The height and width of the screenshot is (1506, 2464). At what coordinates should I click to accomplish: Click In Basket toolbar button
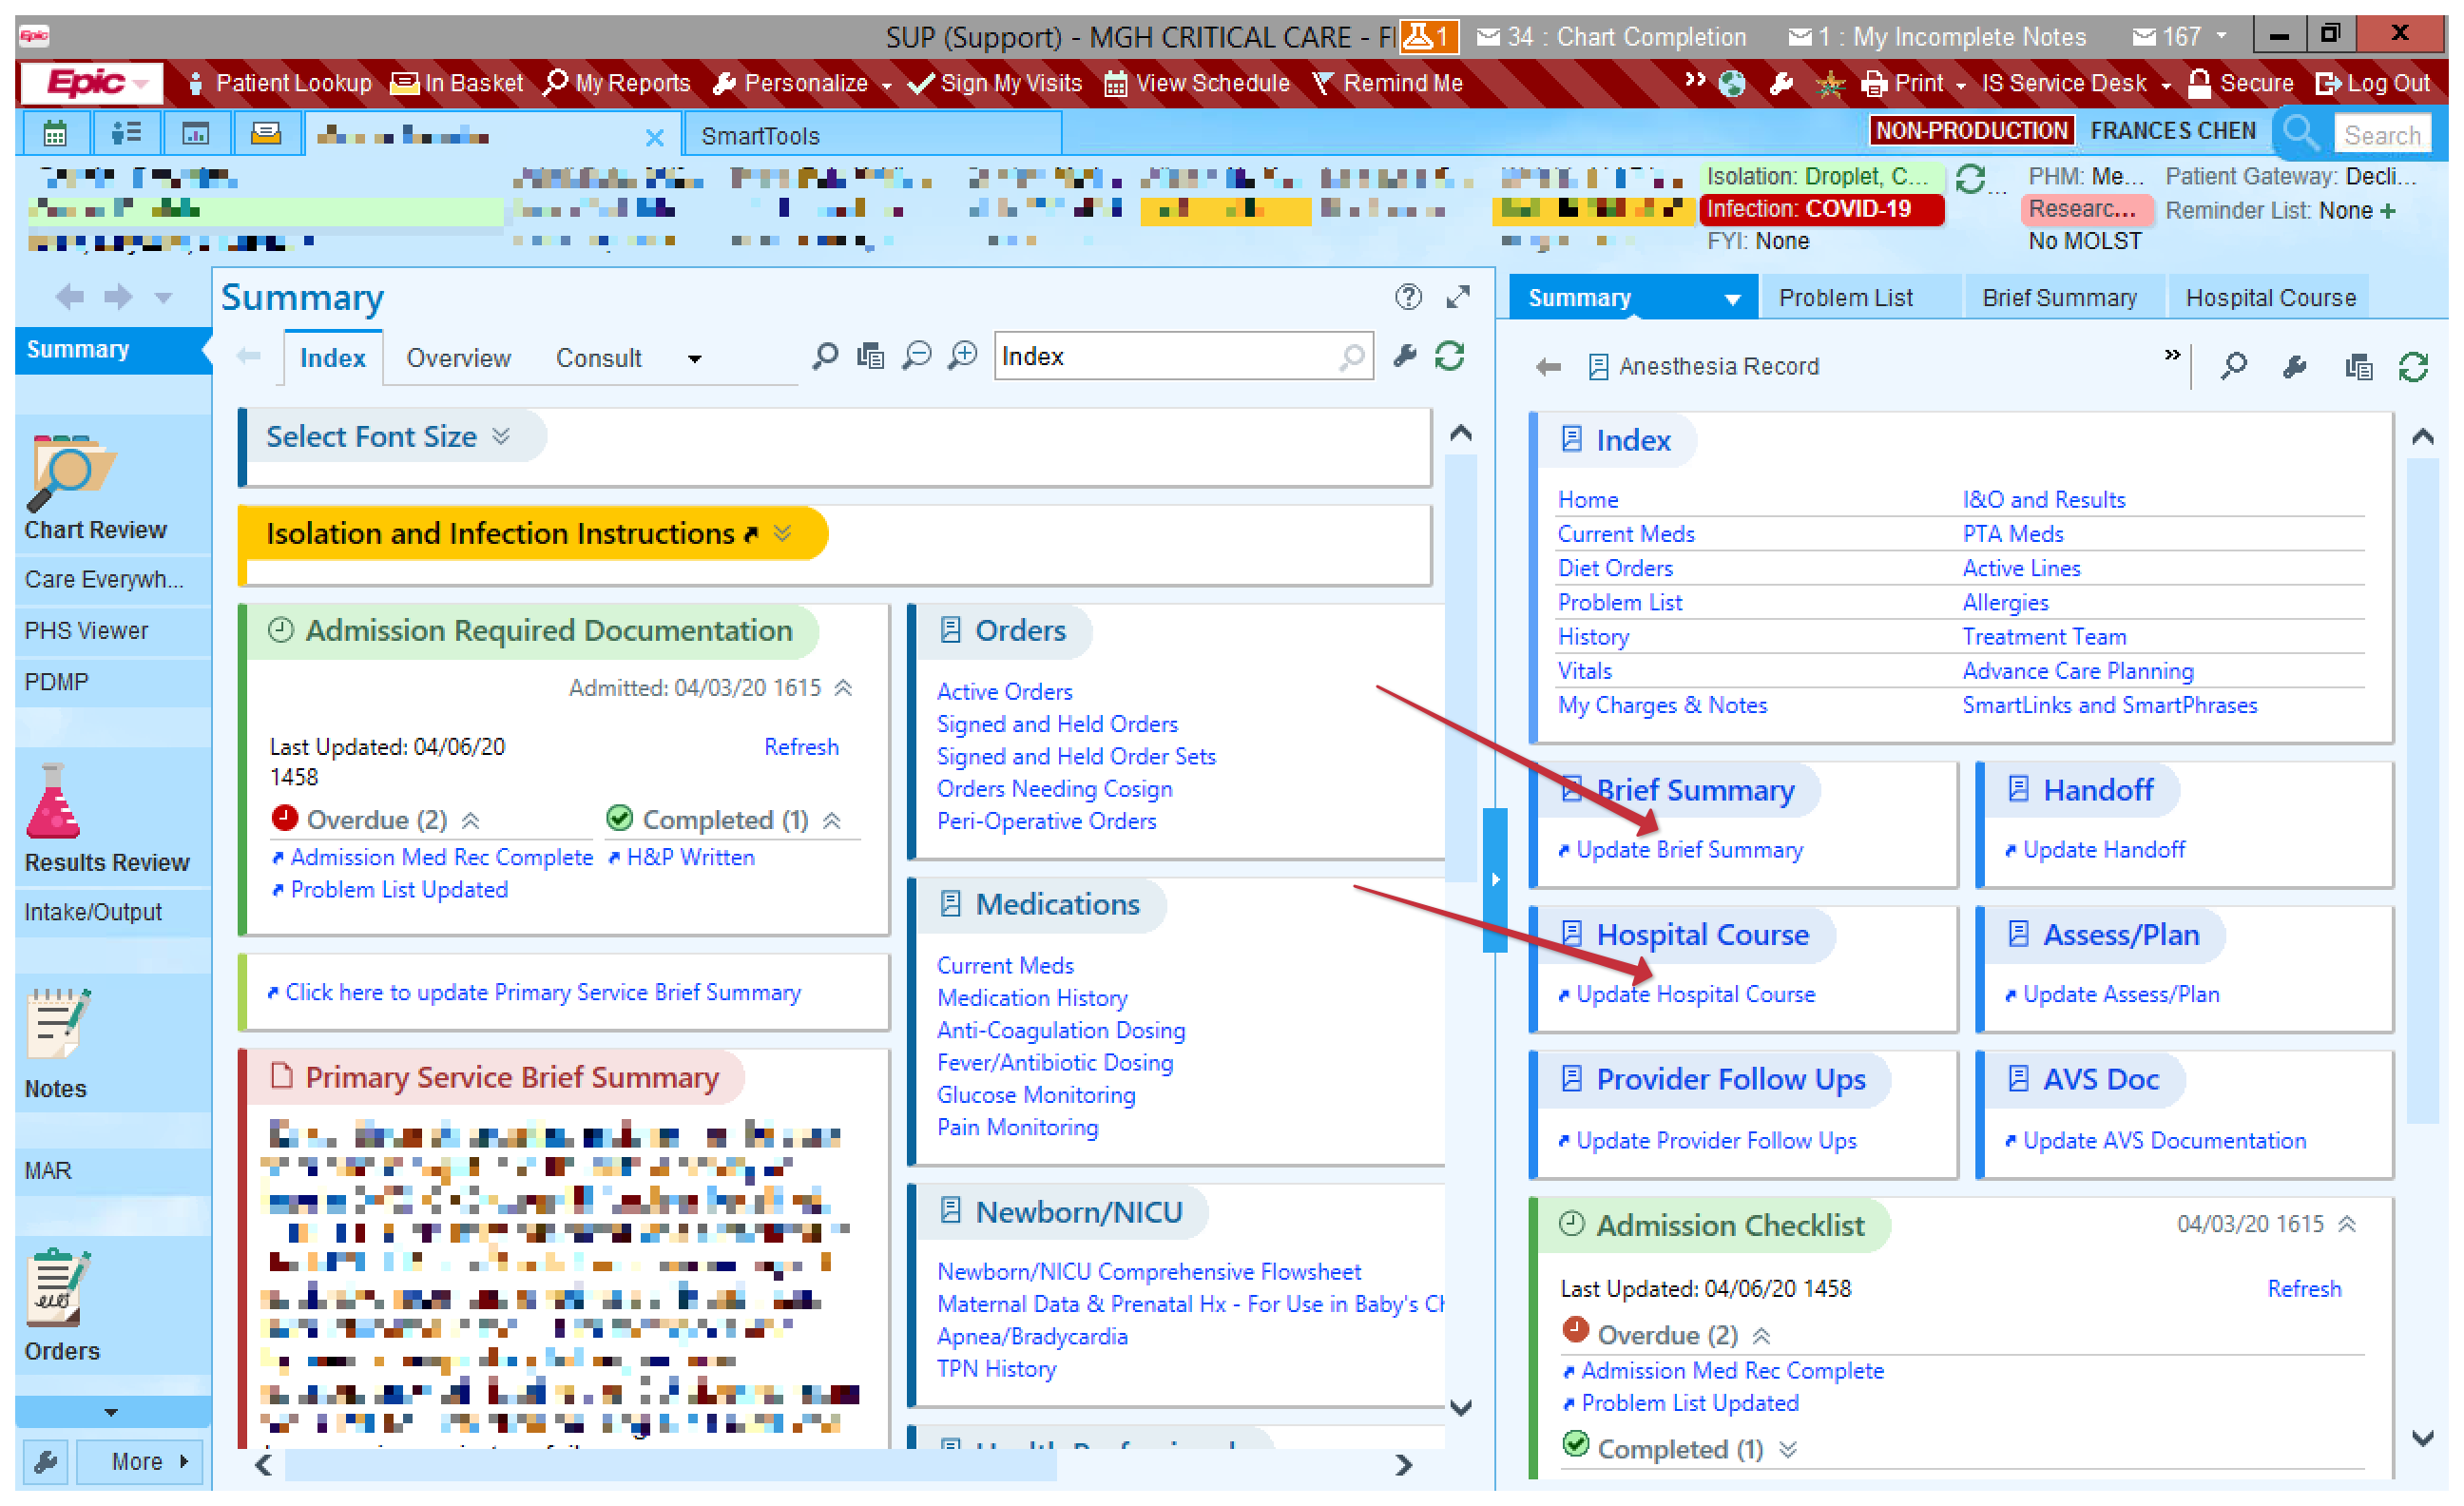click(x=457, y=83)
